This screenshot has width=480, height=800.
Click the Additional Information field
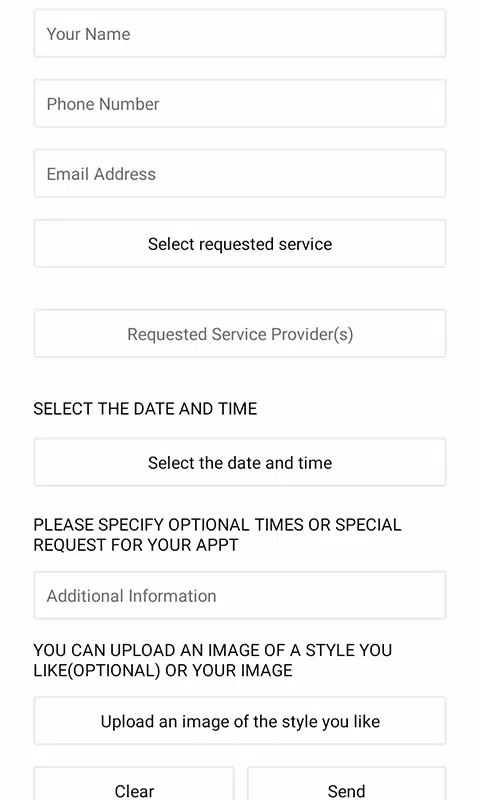click(x=240, y=595)
